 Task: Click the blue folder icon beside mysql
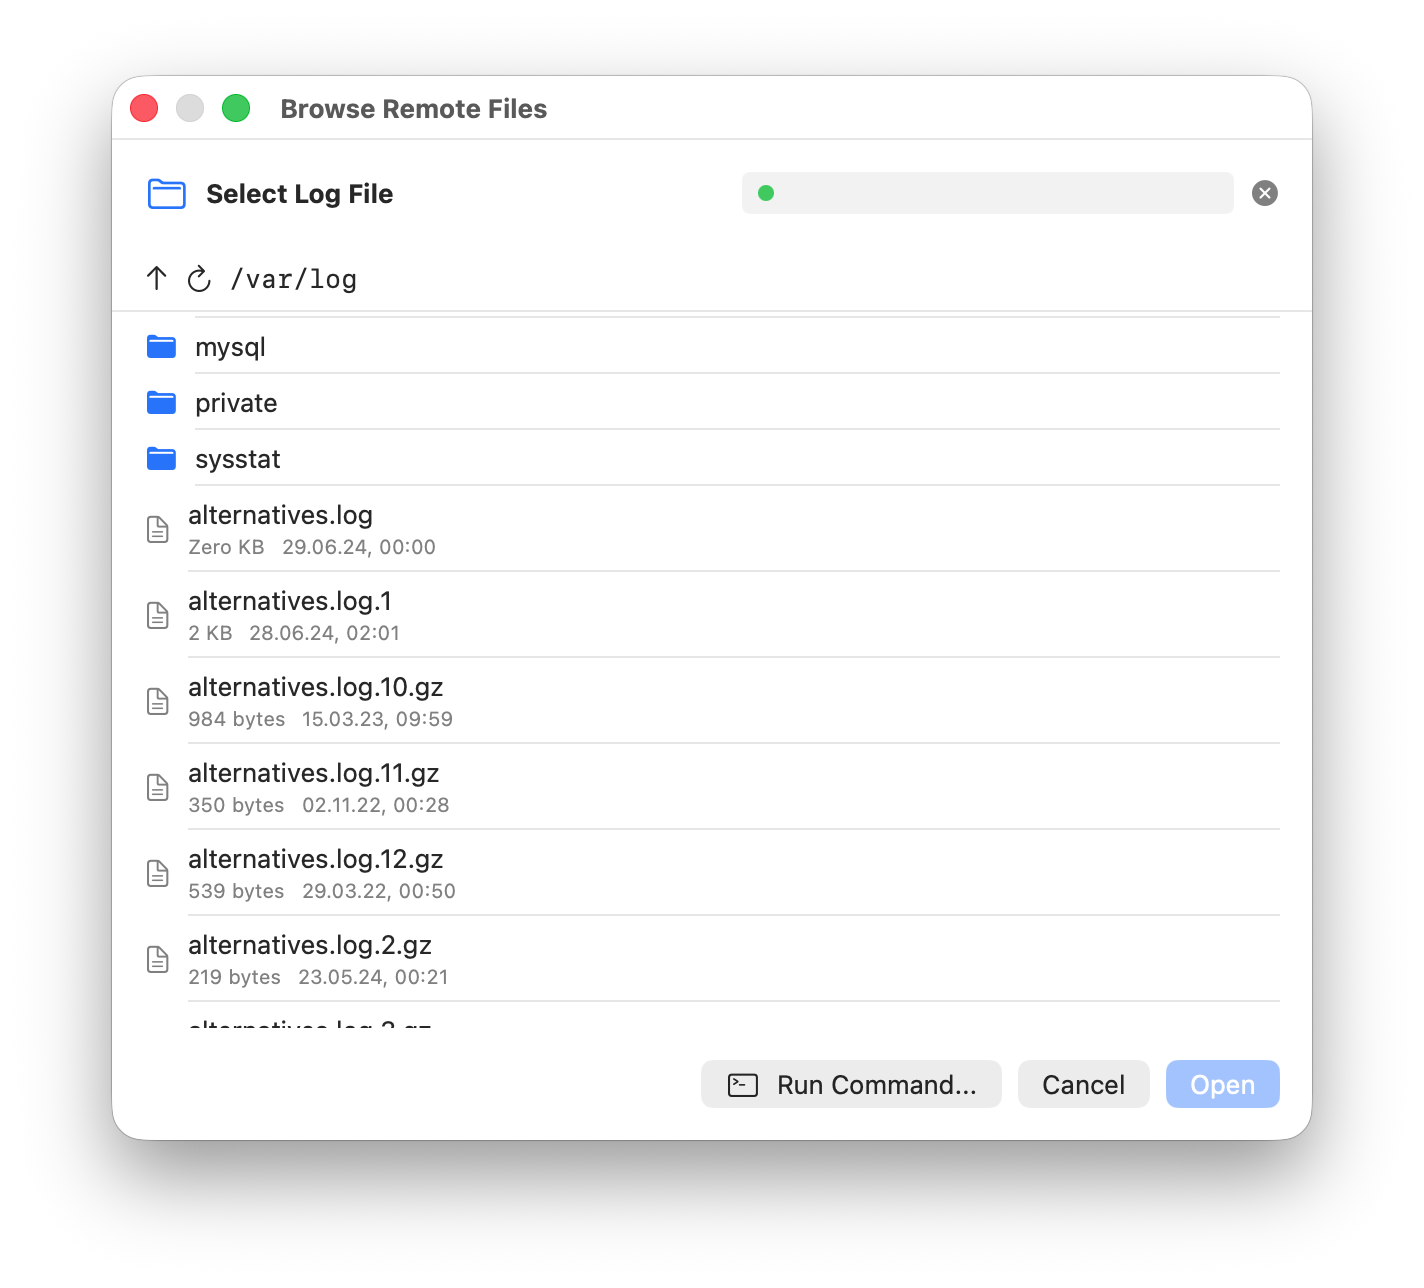160,346
